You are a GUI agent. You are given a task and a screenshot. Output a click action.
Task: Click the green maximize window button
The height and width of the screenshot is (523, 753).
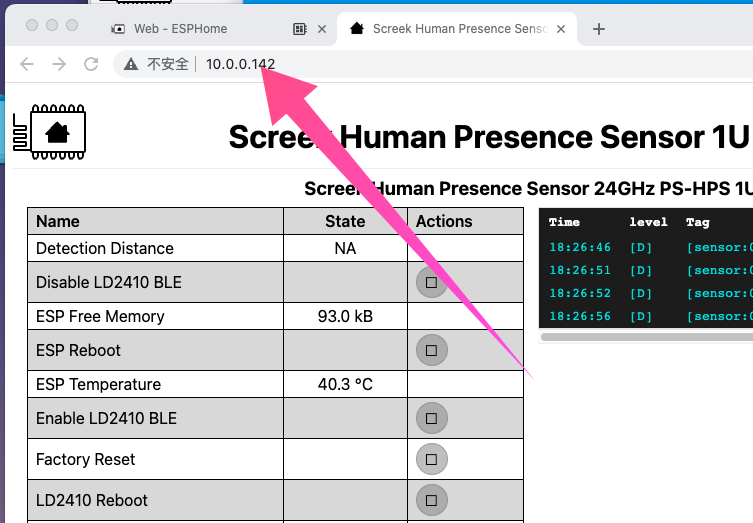coord(72,25)
